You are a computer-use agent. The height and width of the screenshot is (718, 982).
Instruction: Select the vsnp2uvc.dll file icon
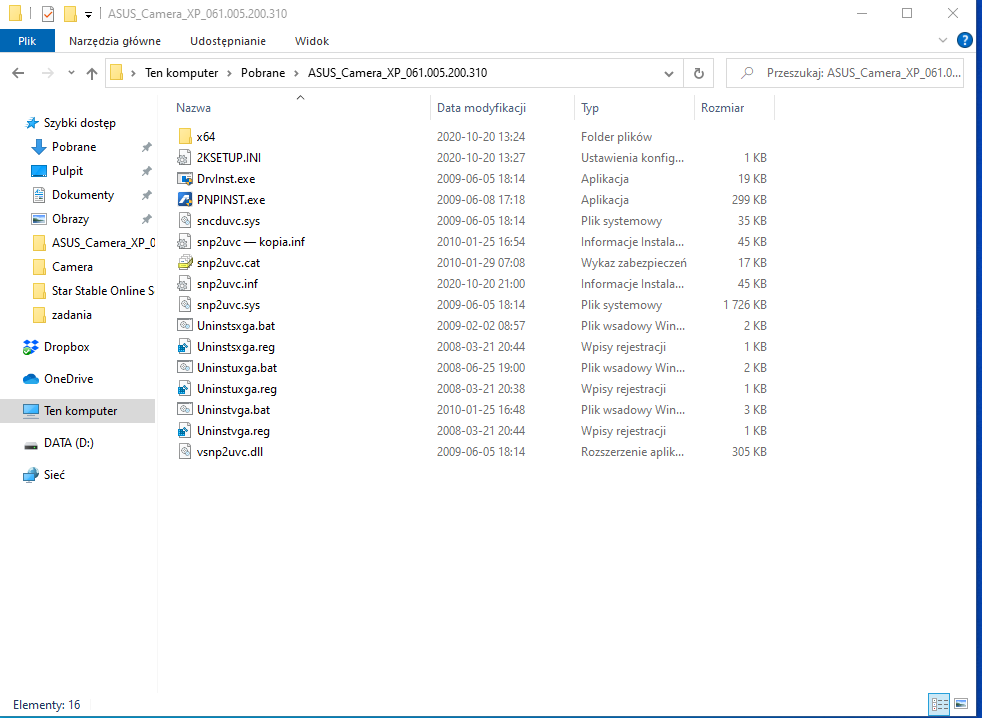(x=185, y=451)
